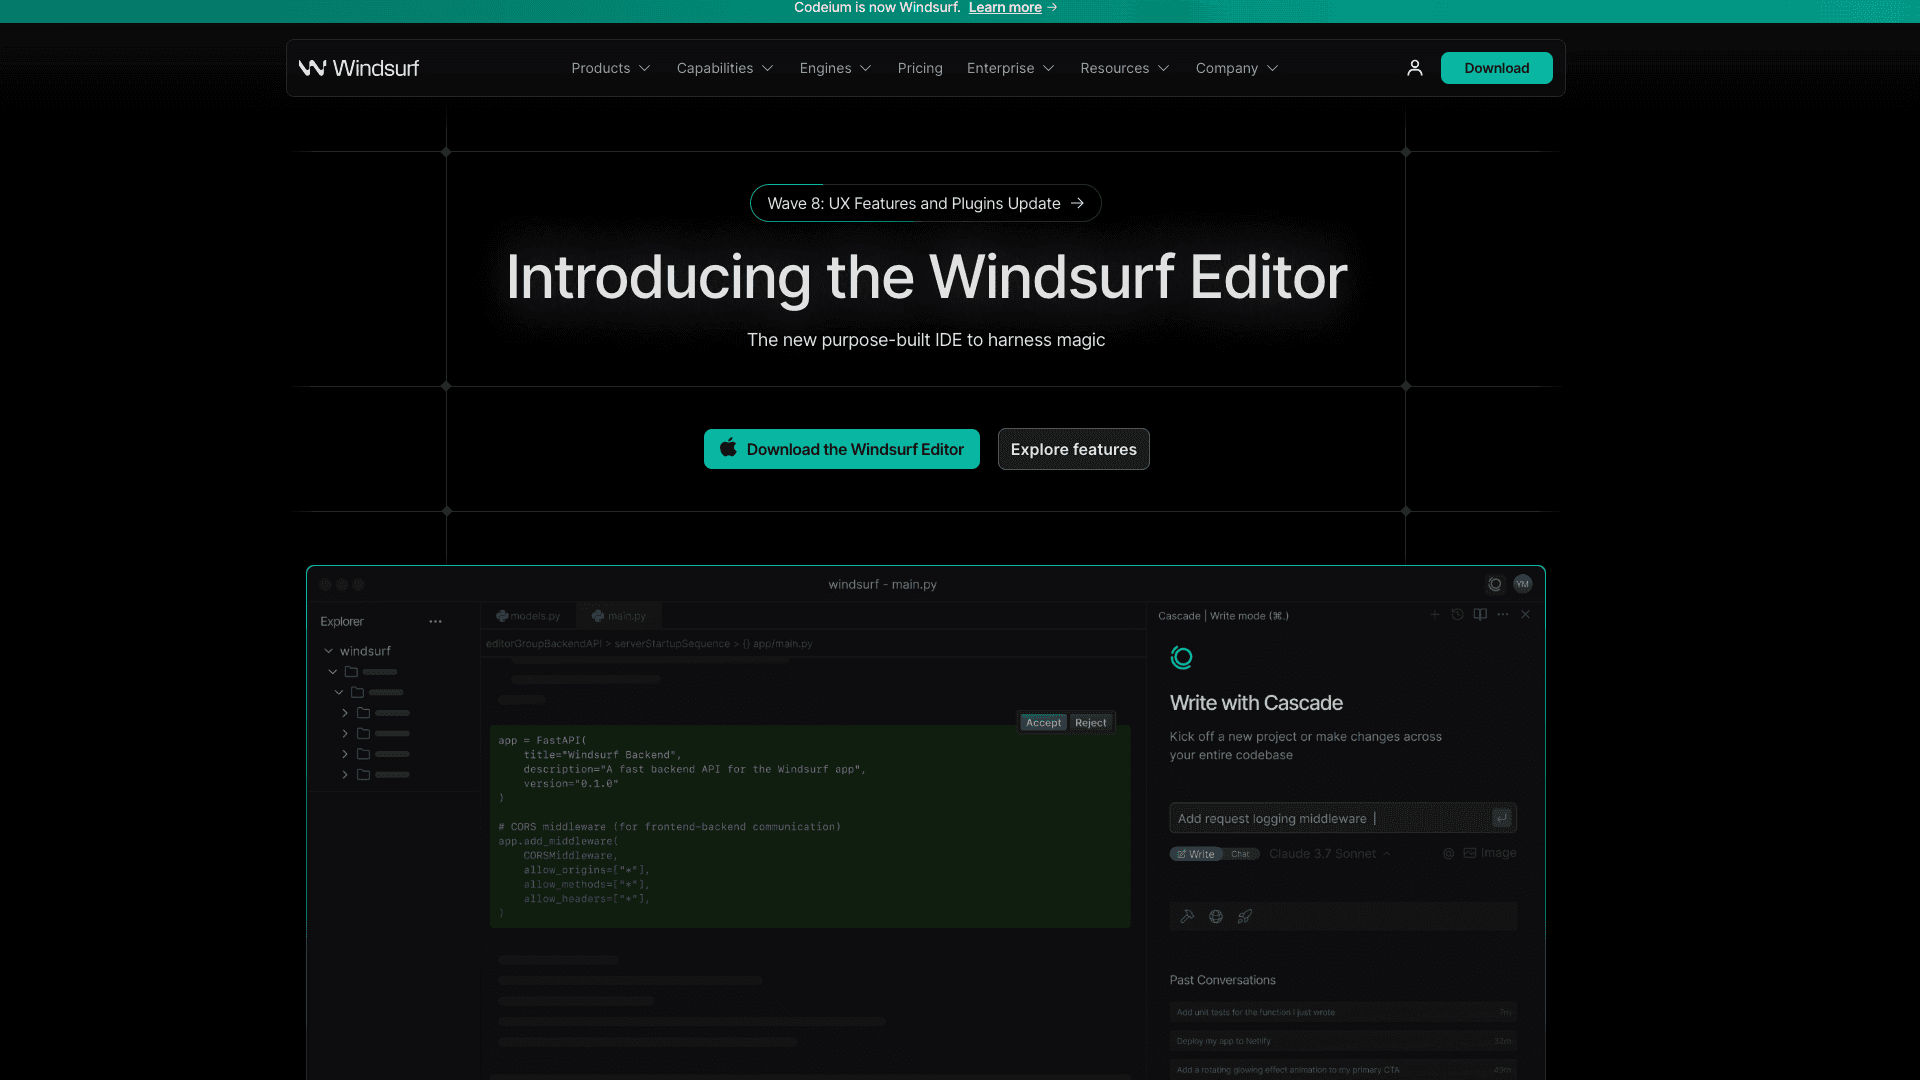Click the breadcrumb app/main.py
Image resolution: width=1920 pixels, height=1080 pixels.
point(782,644)
